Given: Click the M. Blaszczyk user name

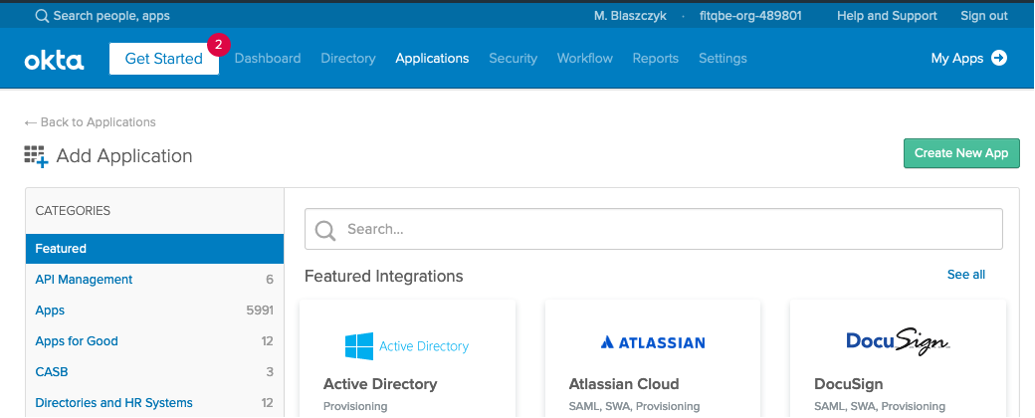Looking at the screenshot, I should (x=632, y=16).
